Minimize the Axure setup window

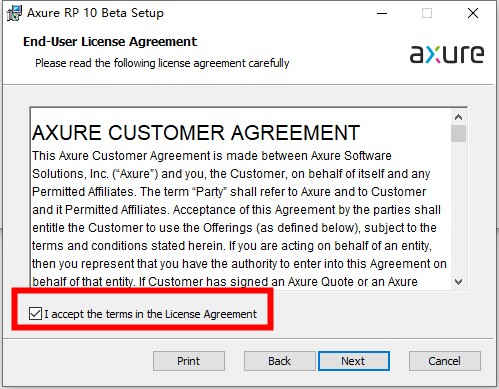(x=382, y=13)
